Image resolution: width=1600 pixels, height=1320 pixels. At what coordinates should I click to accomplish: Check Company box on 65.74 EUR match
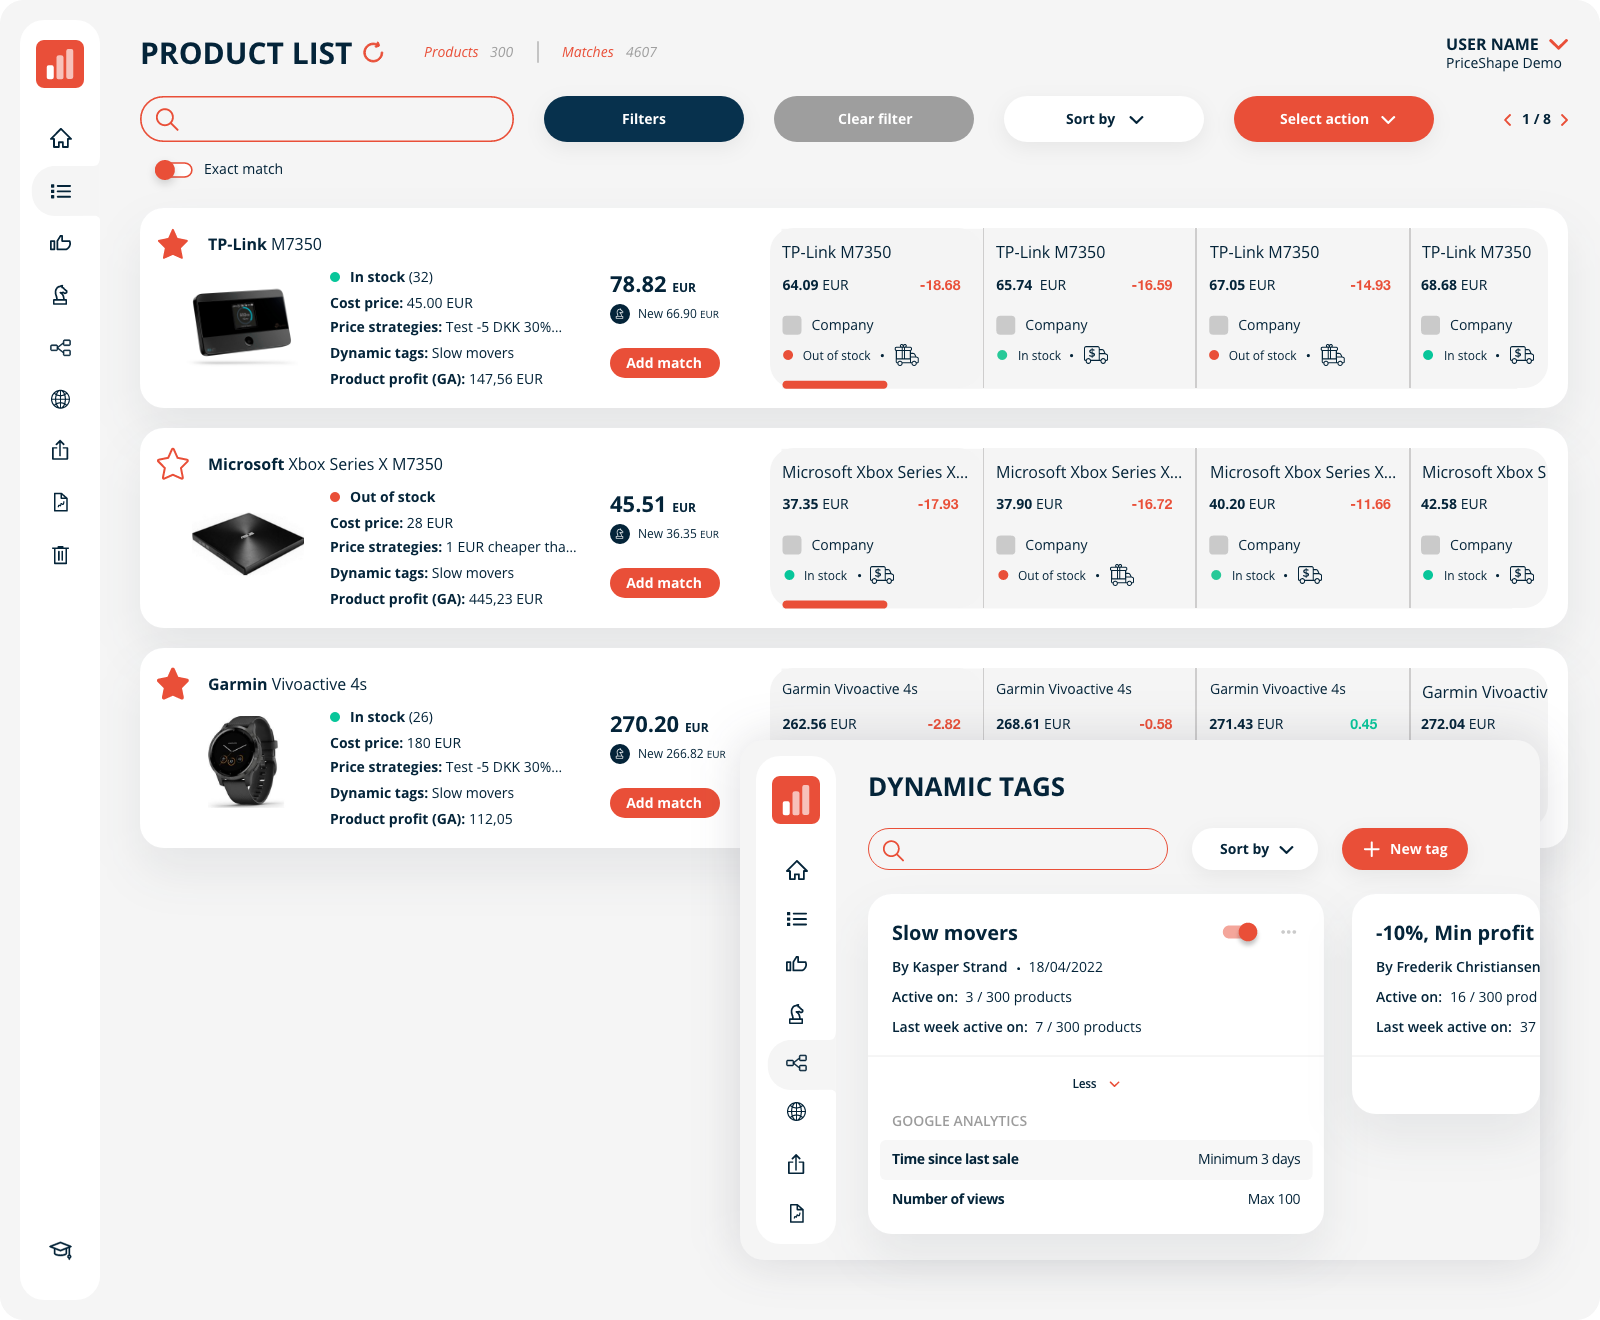coord(1006,325)
